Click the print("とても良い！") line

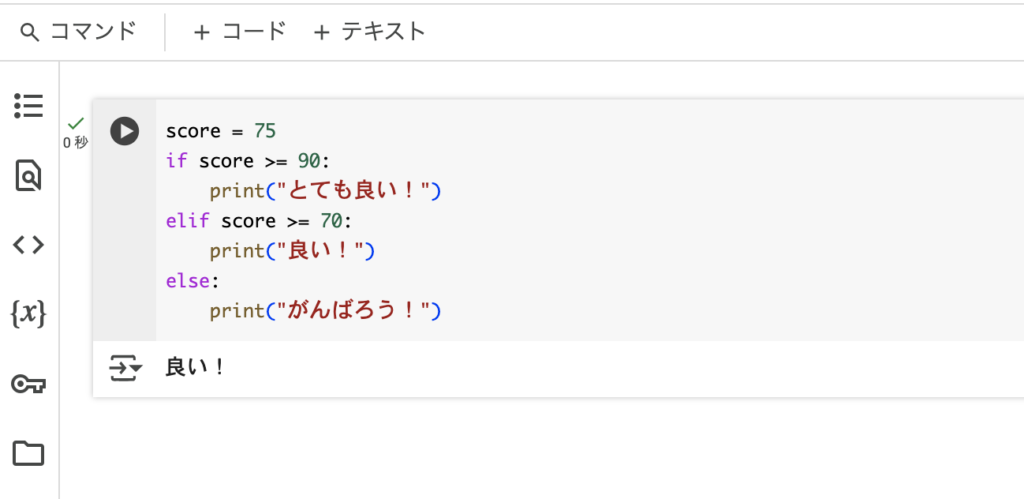pos(326,191)
